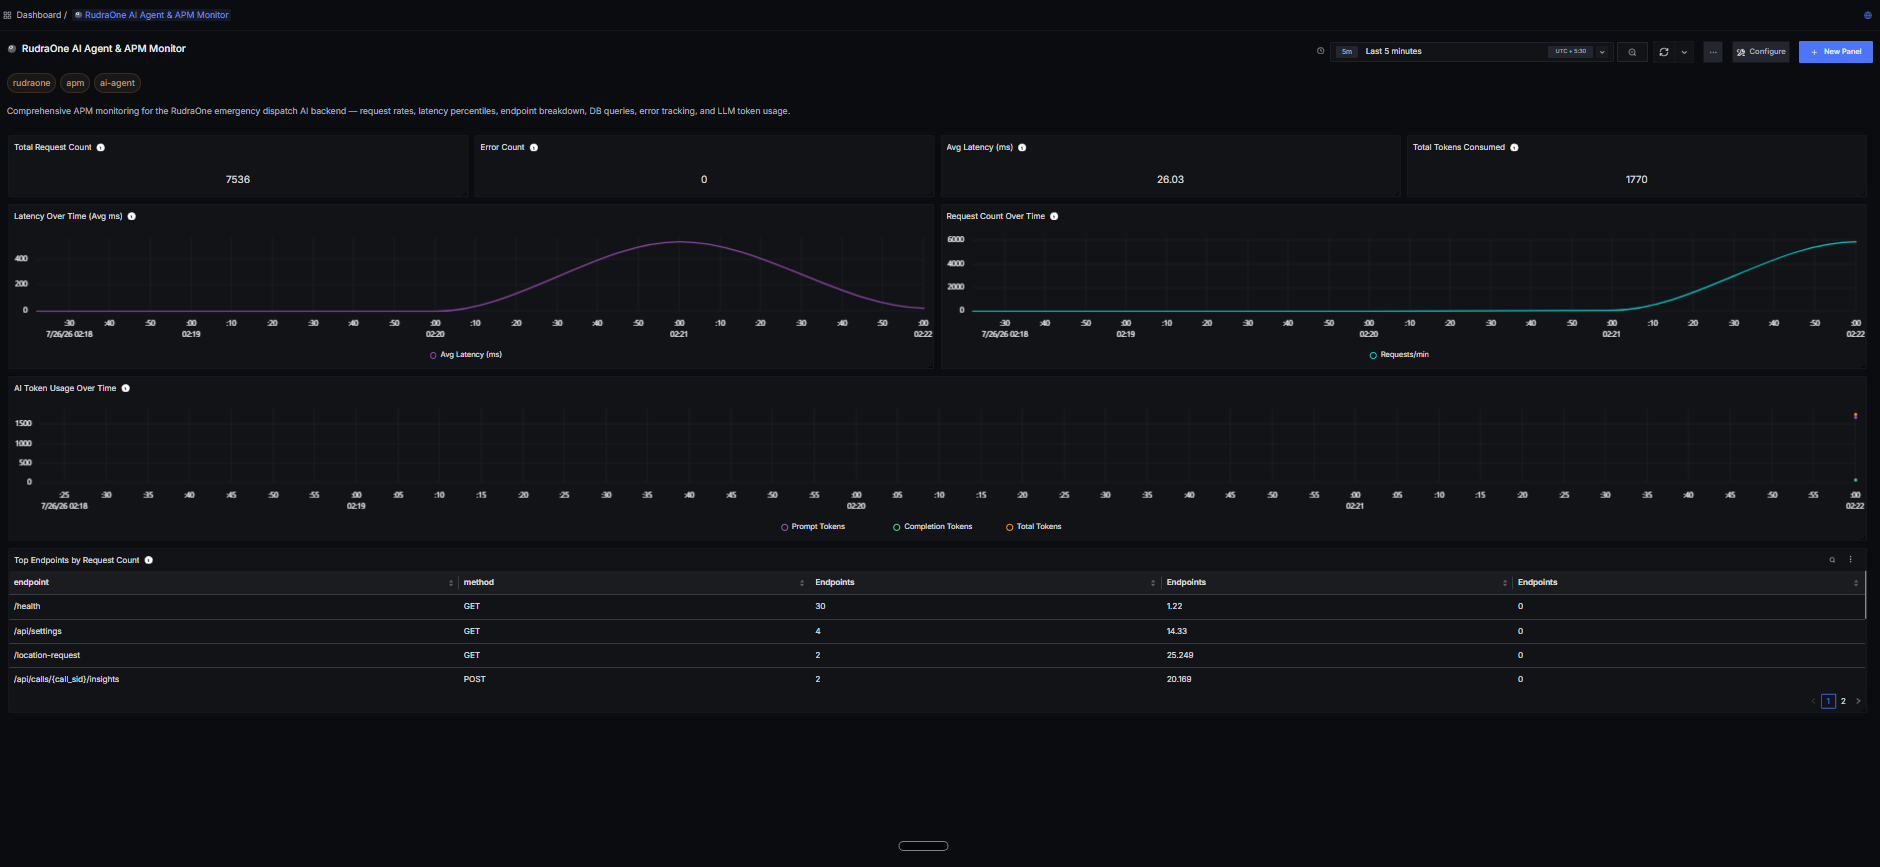Toggle the Prompt Tokens legend series
This screenshot has width=1880, height=867.
[813, 527]
